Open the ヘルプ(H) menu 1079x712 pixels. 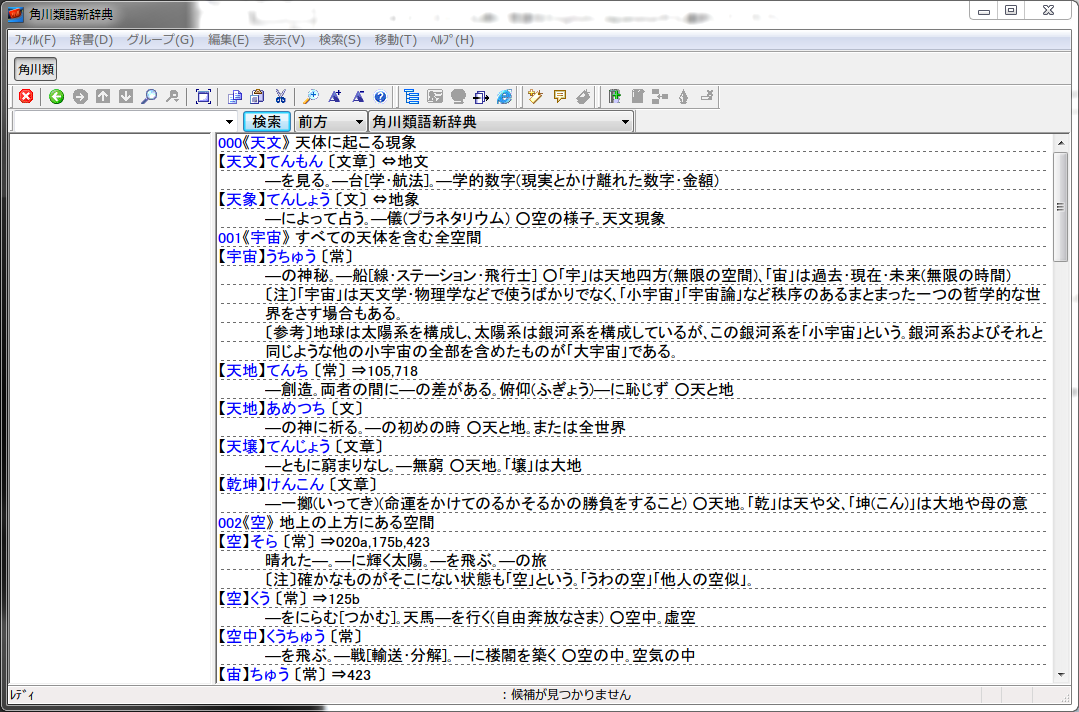[x=452, y=40]
